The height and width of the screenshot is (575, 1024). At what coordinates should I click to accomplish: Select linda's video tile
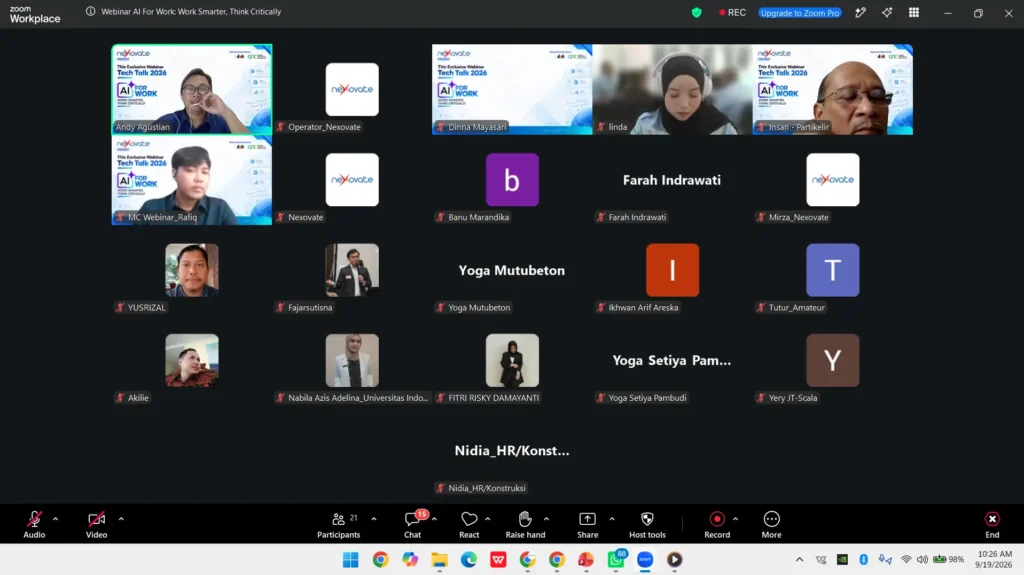pyautogui.click(x=672, y=89)
